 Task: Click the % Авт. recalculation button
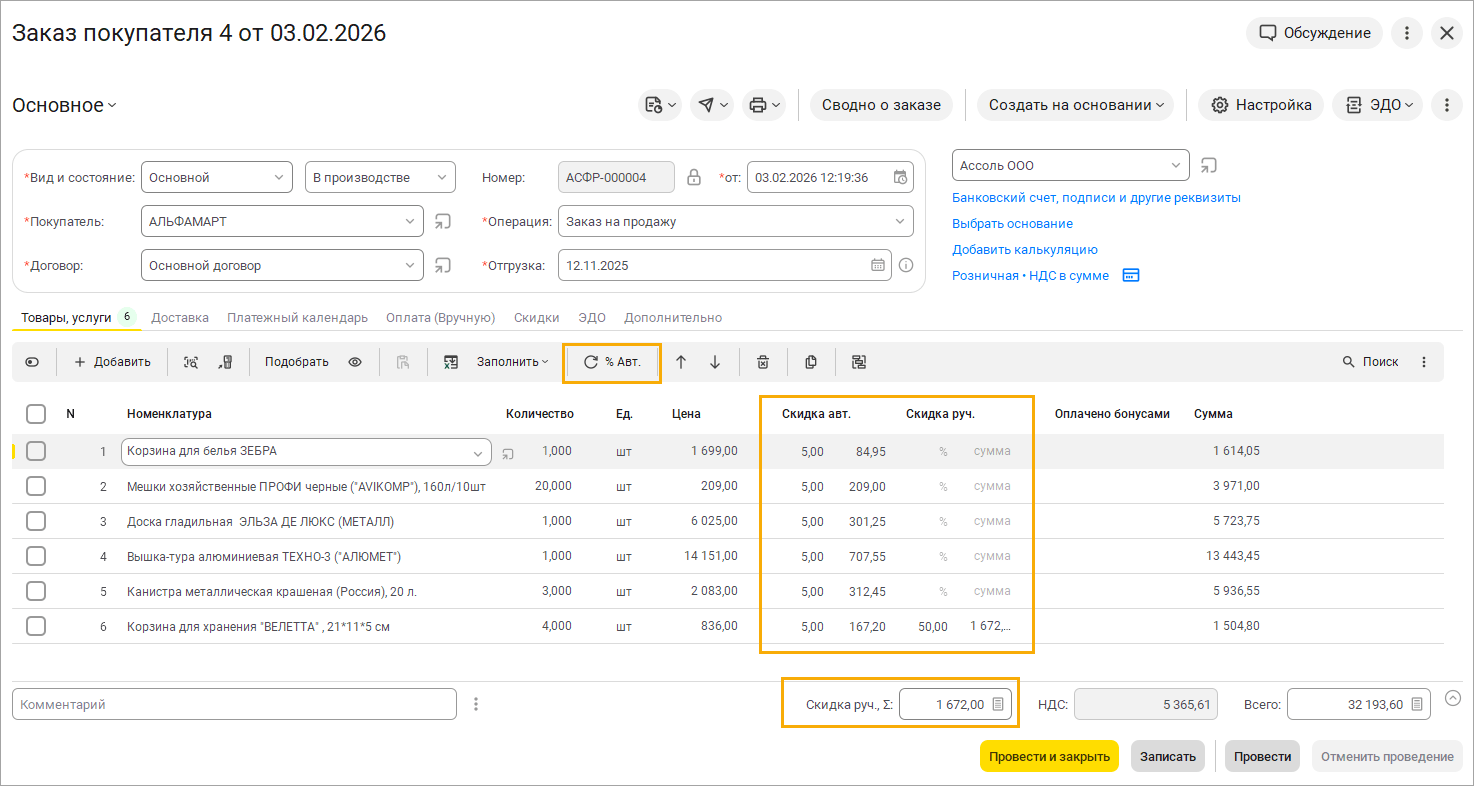click(612, 362)
